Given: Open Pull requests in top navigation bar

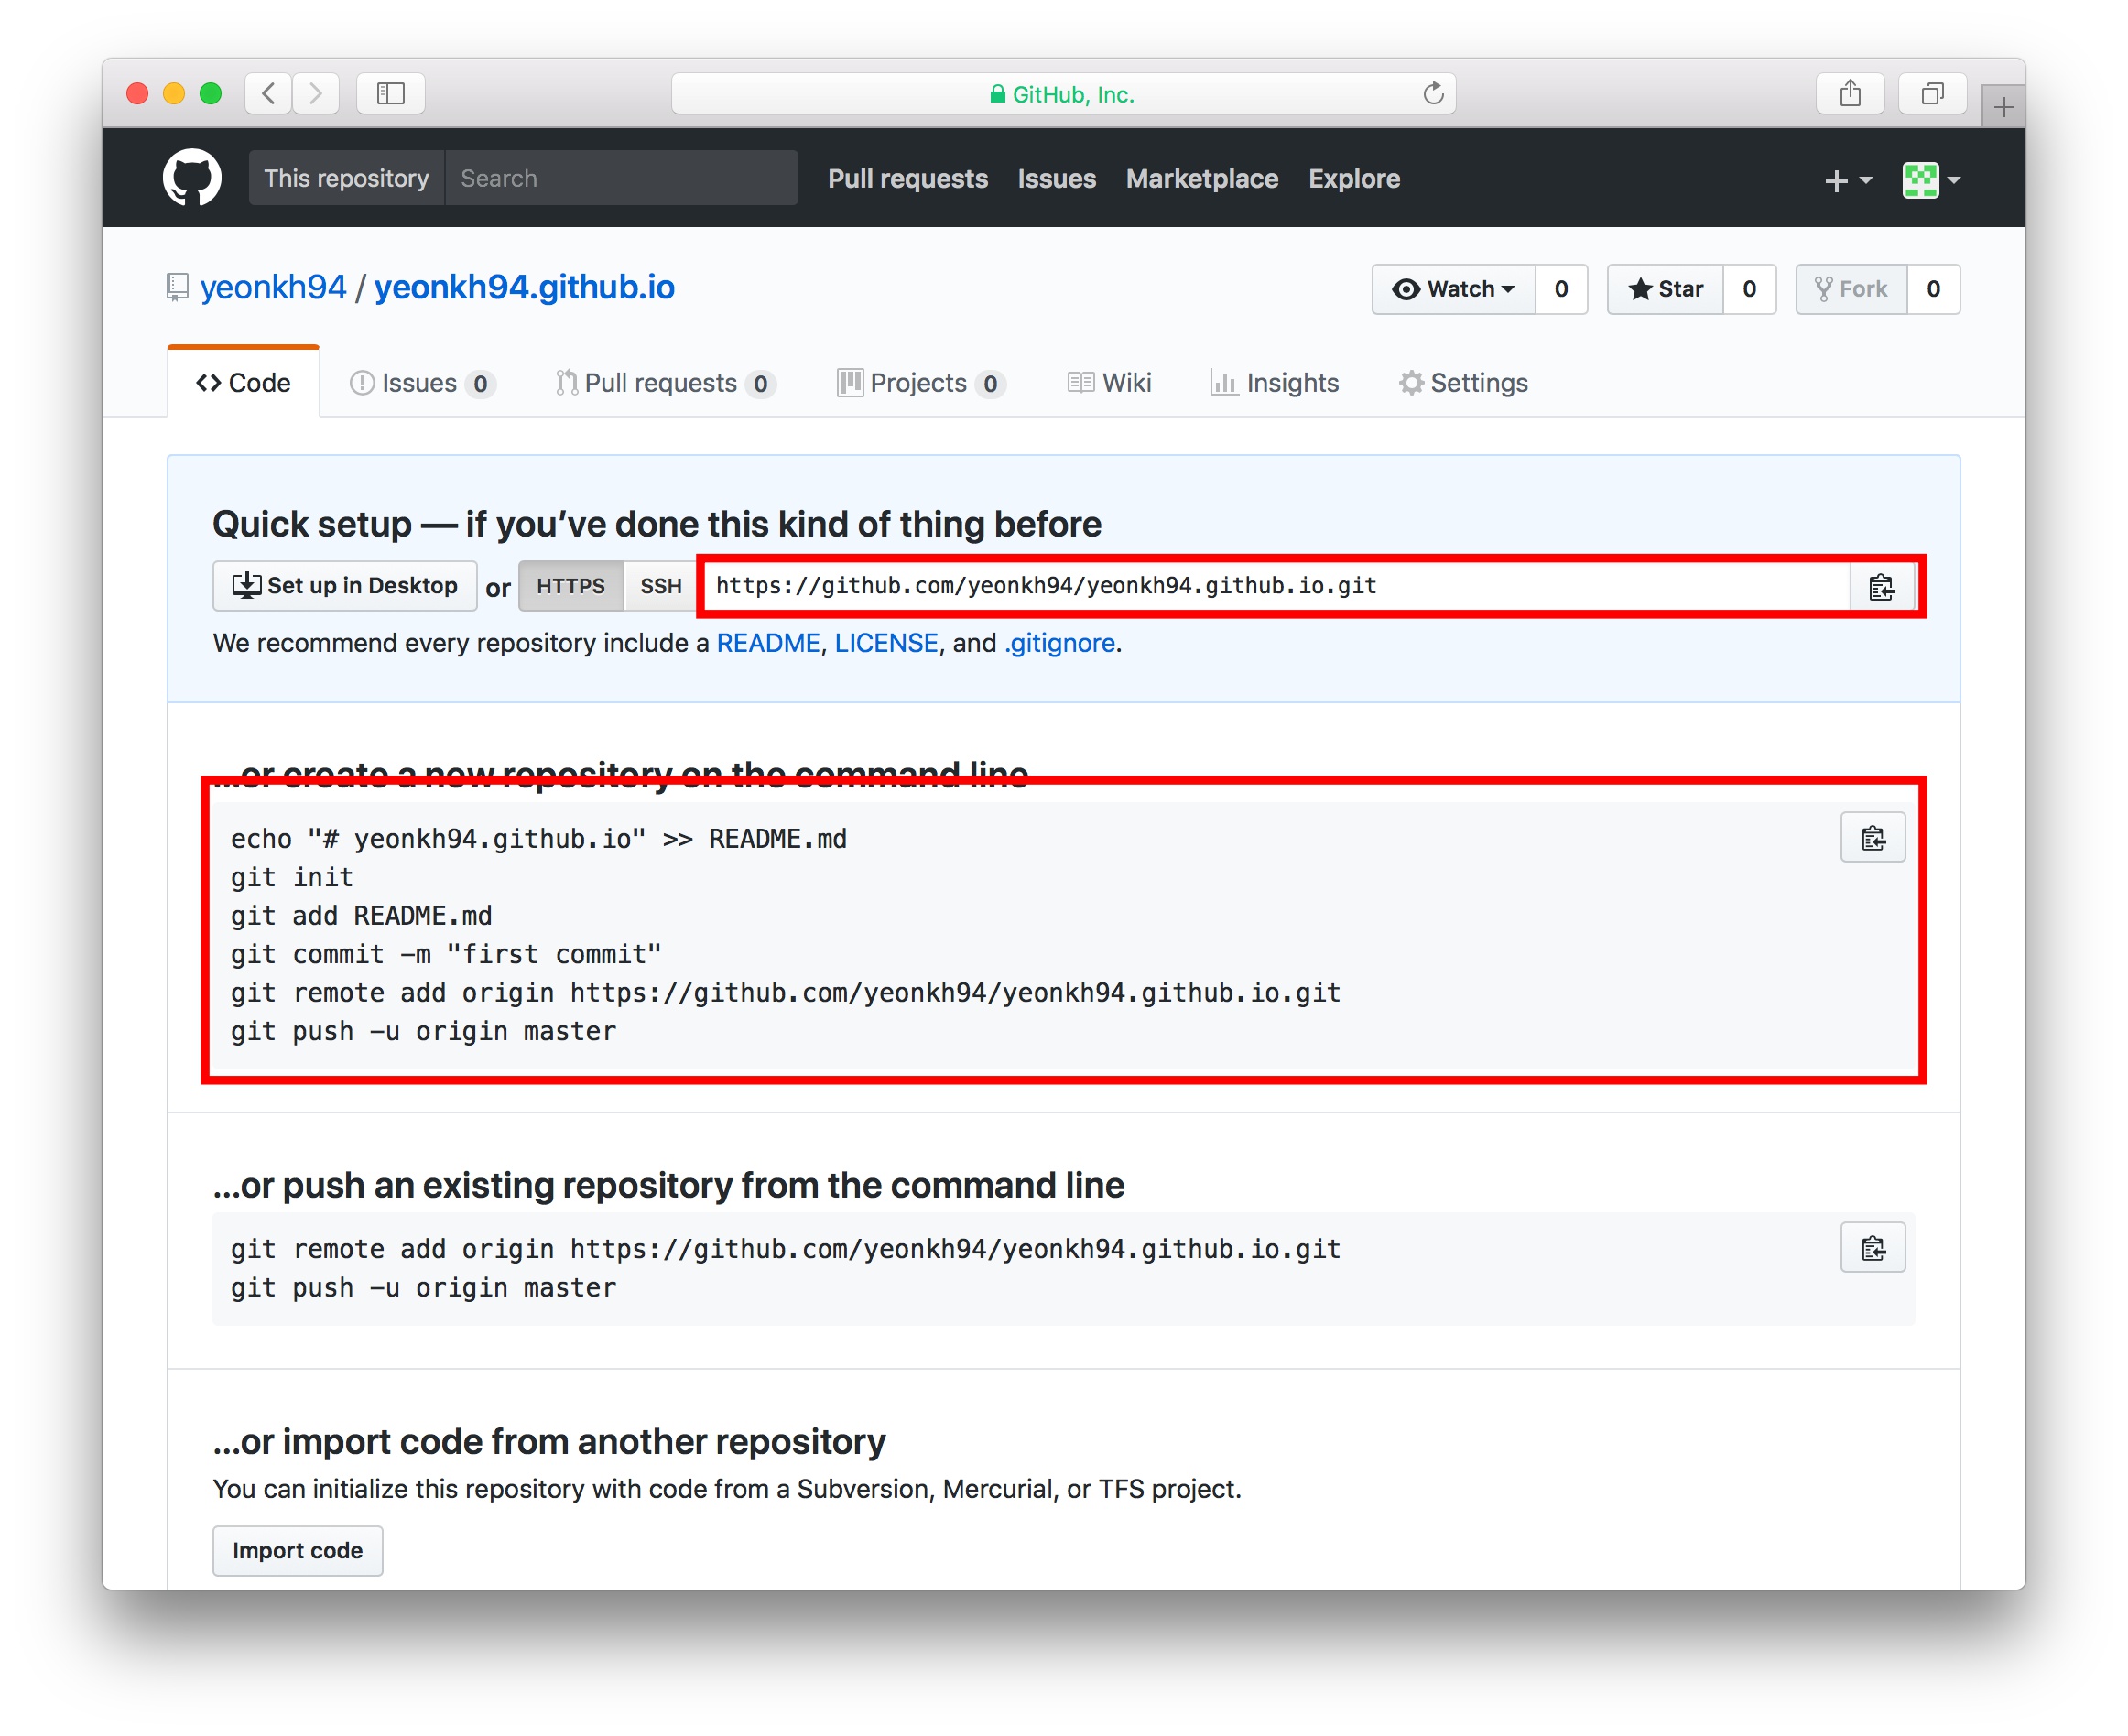Looking at the screenshot, I should (x=907, y=179).
